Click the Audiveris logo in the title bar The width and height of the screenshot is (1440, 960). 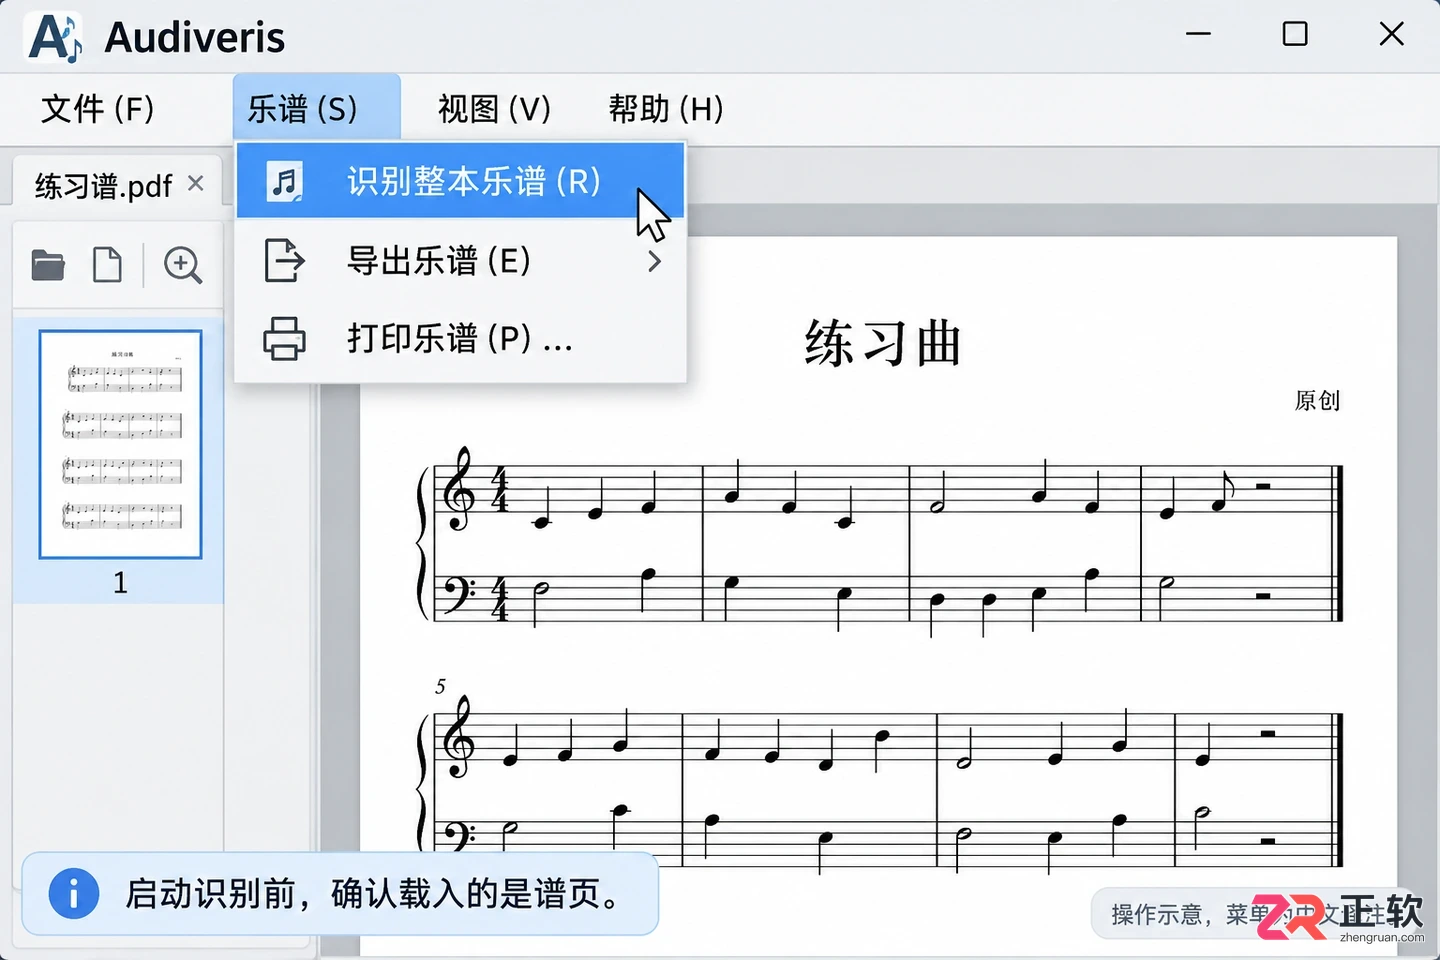pyautogui.click(x=54, y=38)
